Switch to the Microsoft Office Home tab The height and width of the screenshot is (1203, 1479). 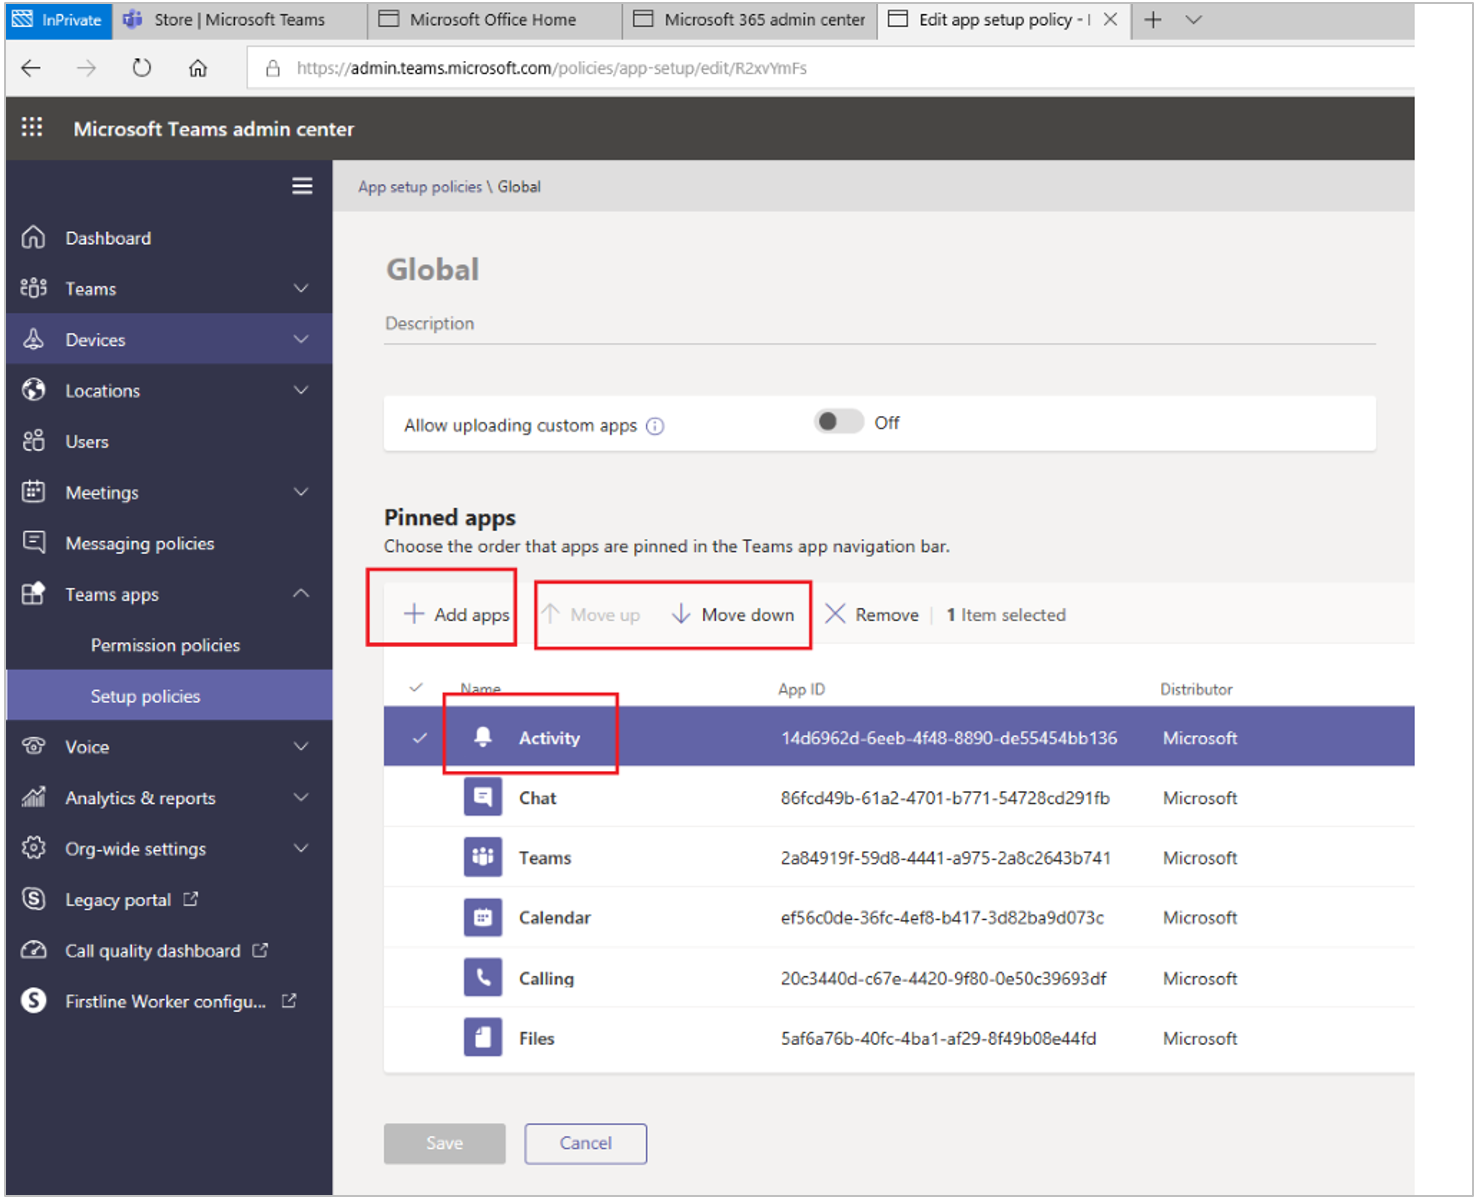(493, 20)
